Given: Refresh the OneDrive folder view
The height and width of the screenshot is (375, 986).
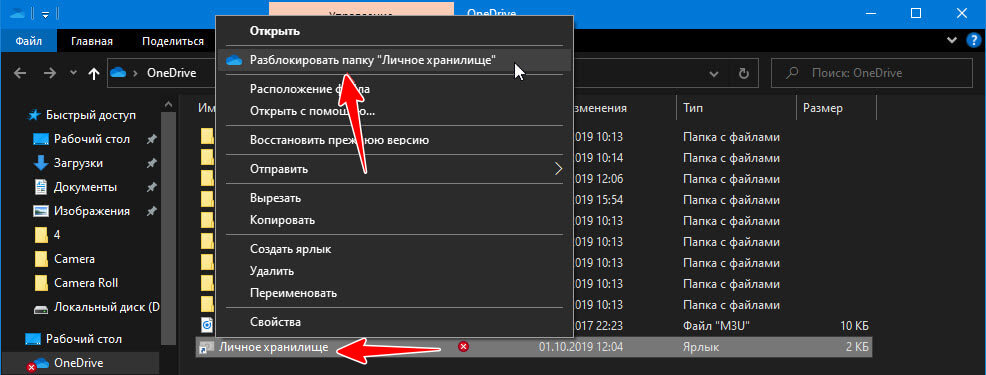Looking at the screenshot, I should click(744, 73).
